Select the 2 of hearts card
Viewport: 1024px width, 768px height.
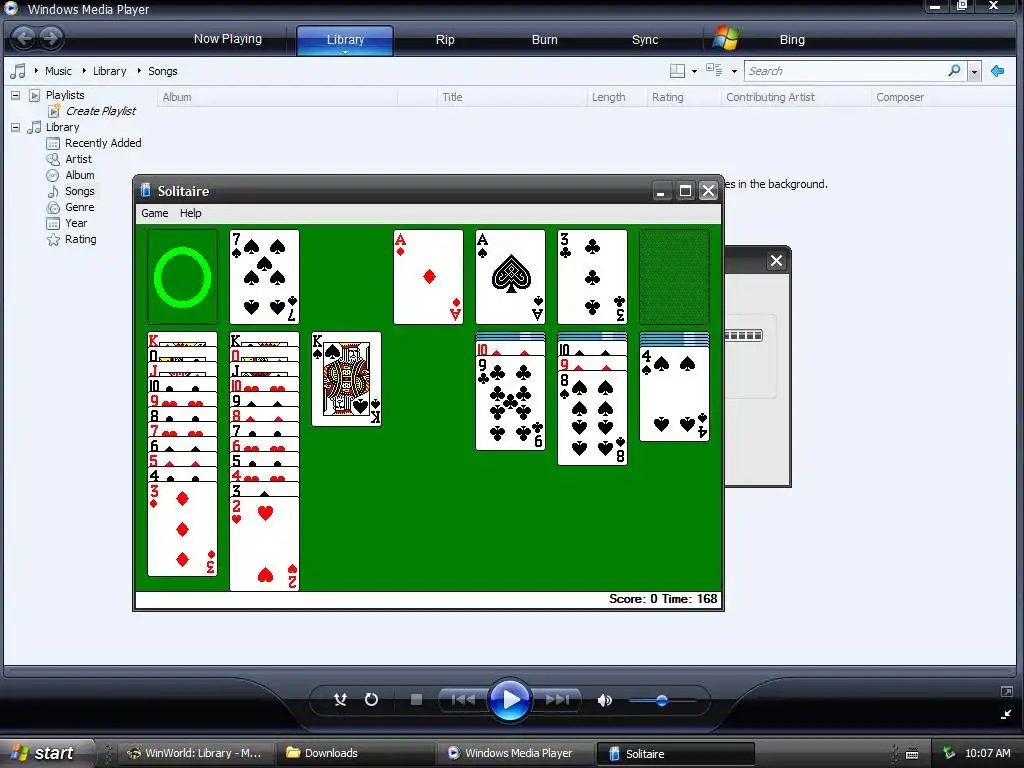[x=264, y=544]
